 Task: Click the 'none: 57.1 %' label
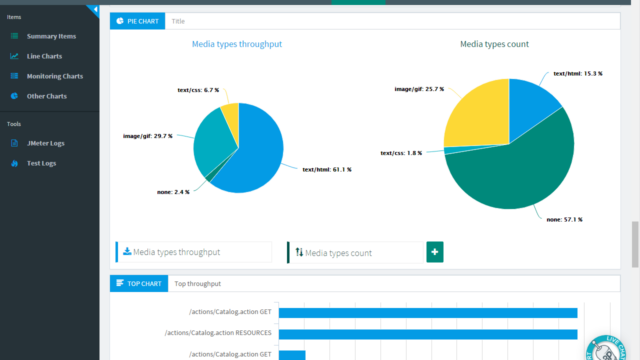tap(564, 220)
